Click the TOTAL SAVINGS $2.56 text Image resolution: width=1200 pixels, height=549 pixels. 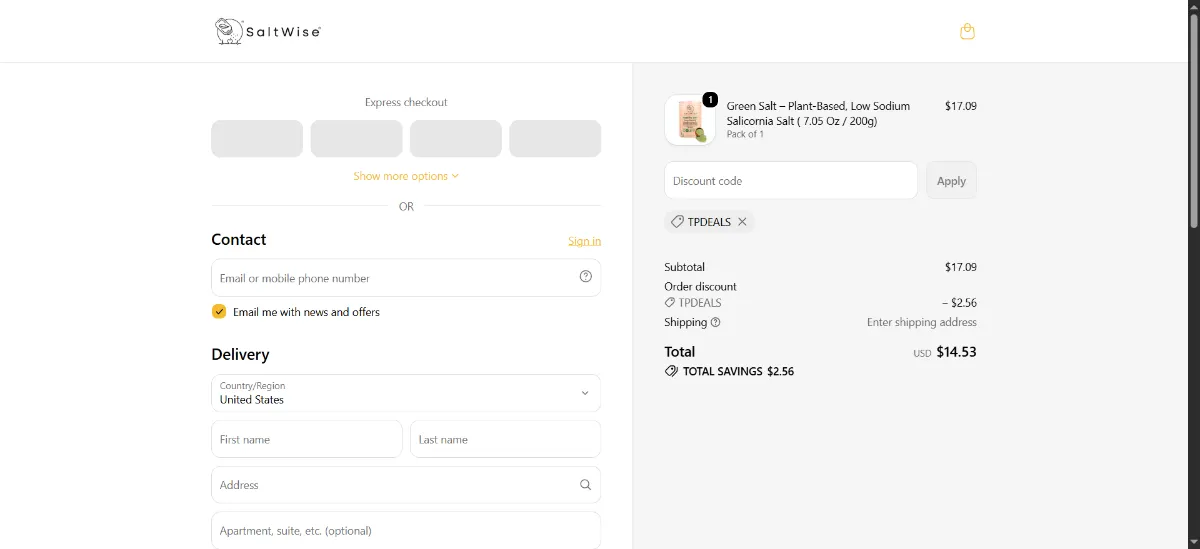[x=738, y=371]
